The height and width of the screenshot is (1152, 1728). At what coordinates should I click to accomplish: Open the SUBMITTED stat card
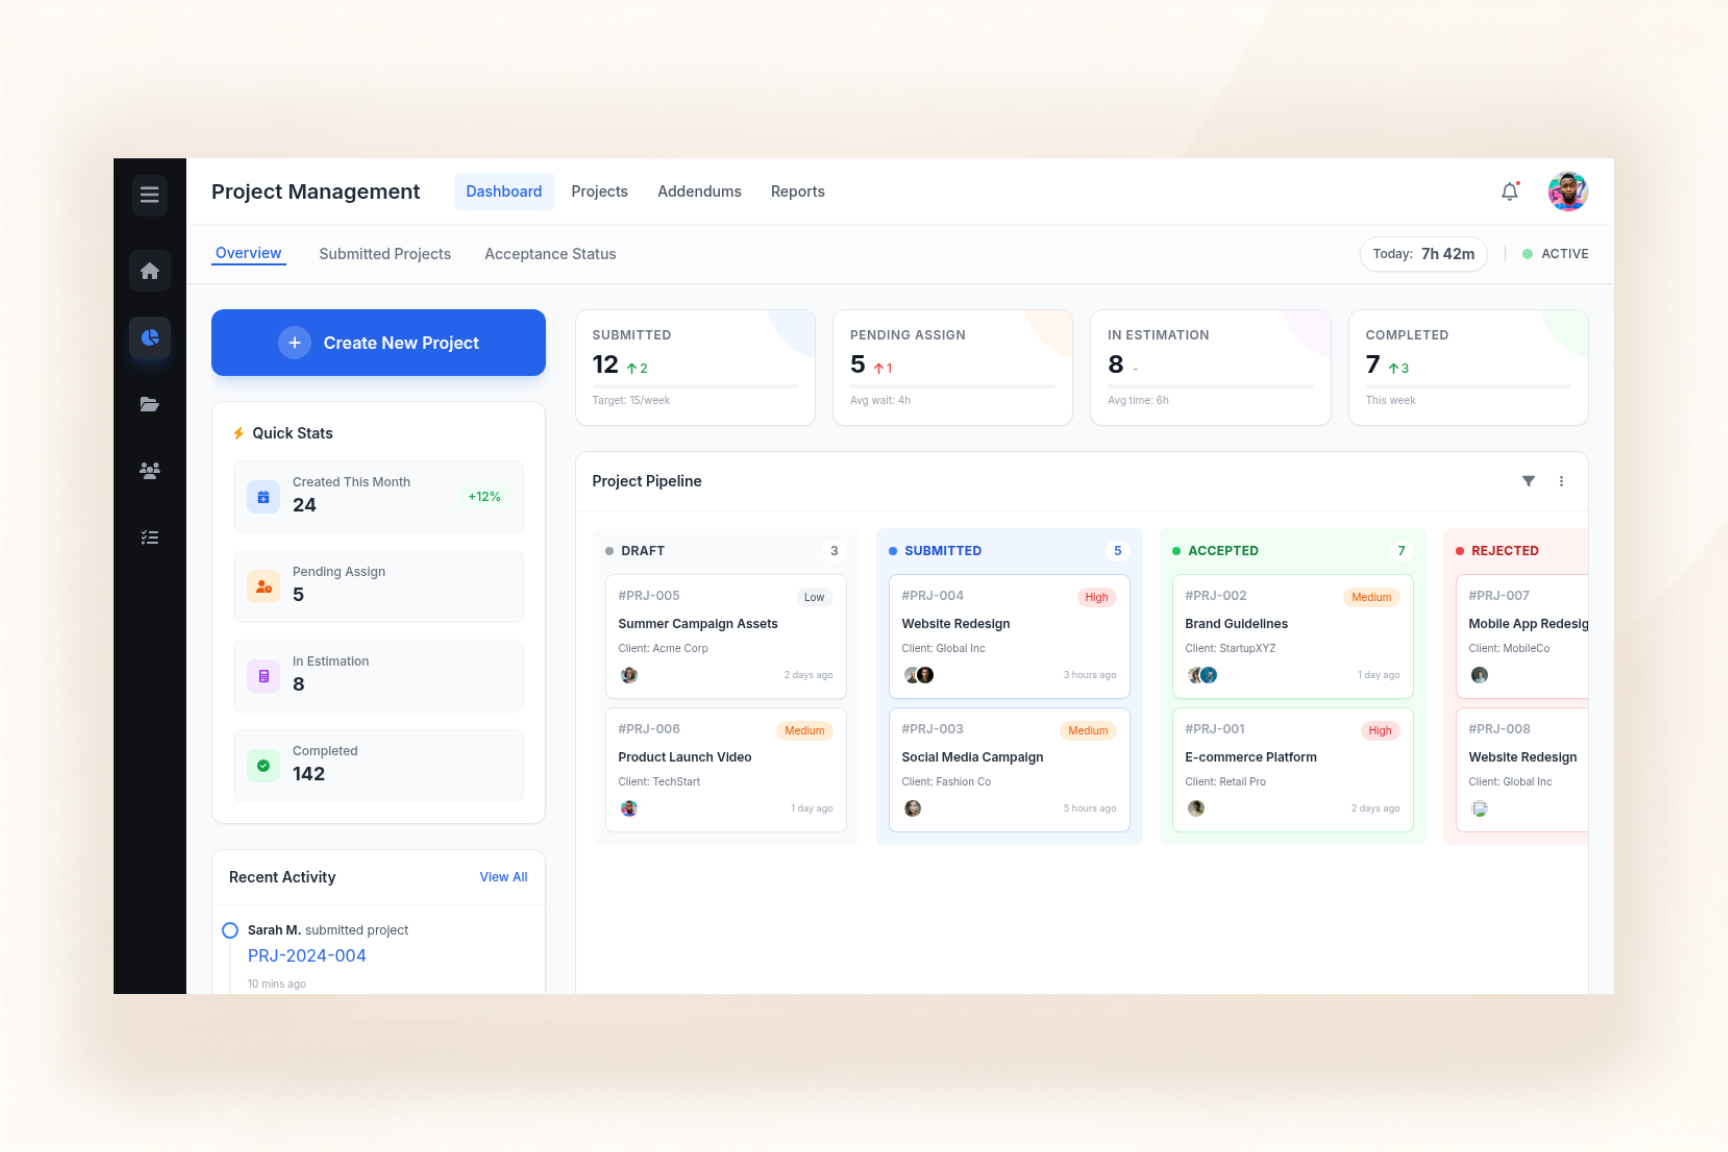click(x=696, y=368)
